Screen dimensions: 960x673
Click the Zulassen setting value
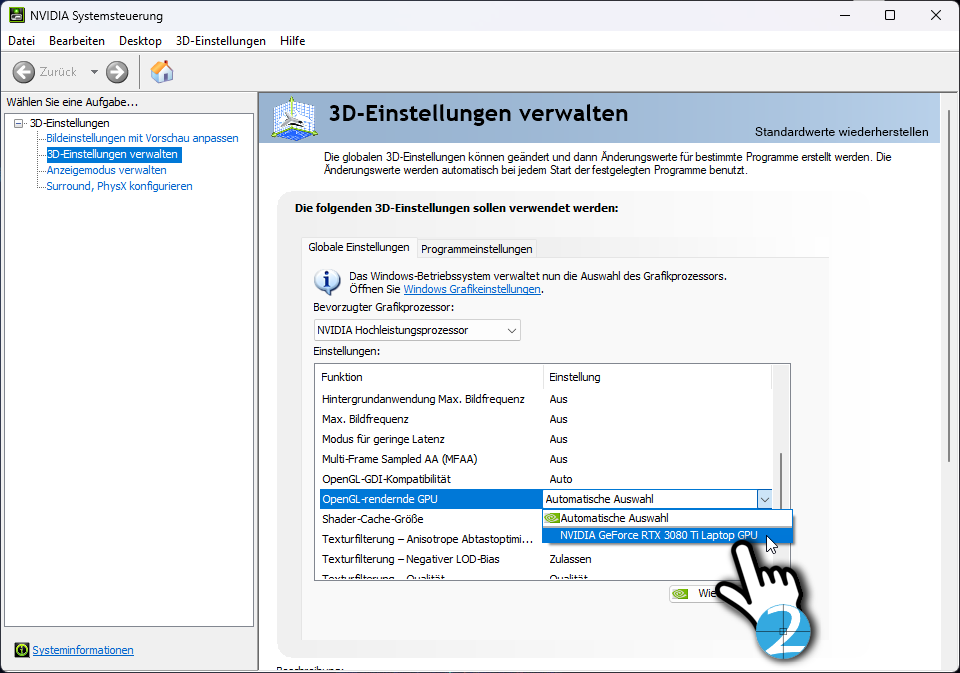(570, 559)
